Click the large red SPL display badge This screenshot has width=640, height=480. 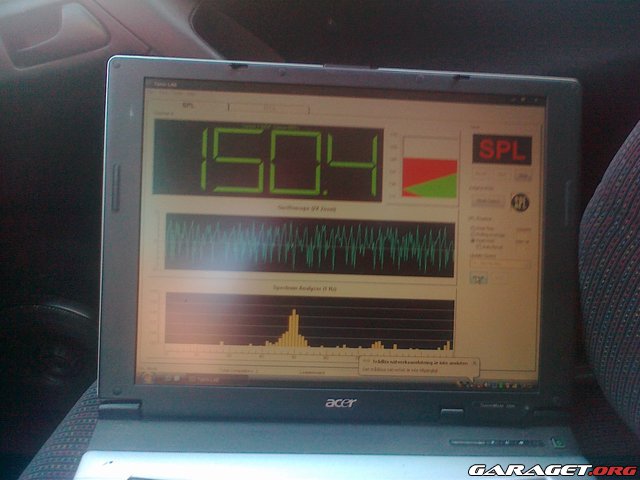pos(503,150)
